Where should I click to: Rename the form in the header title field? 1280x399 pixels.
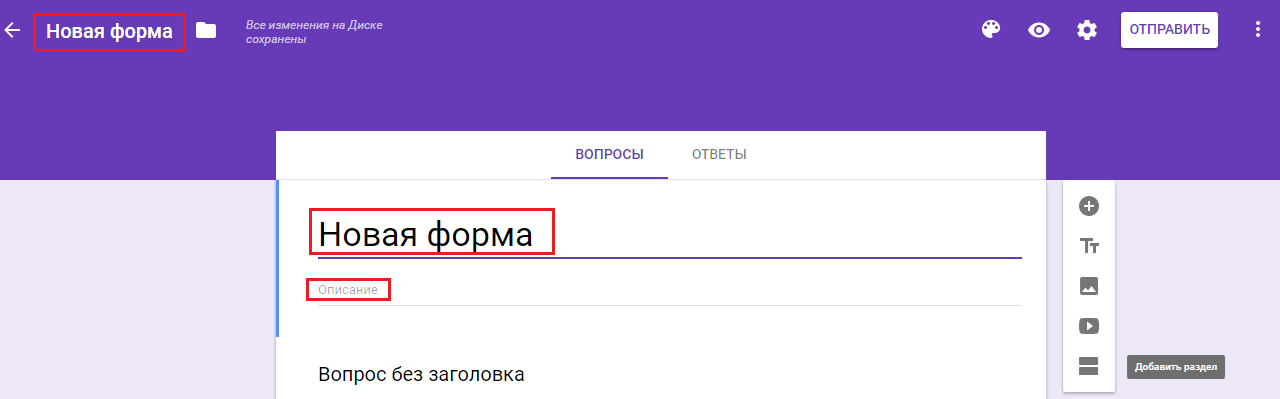click(109, 31)
